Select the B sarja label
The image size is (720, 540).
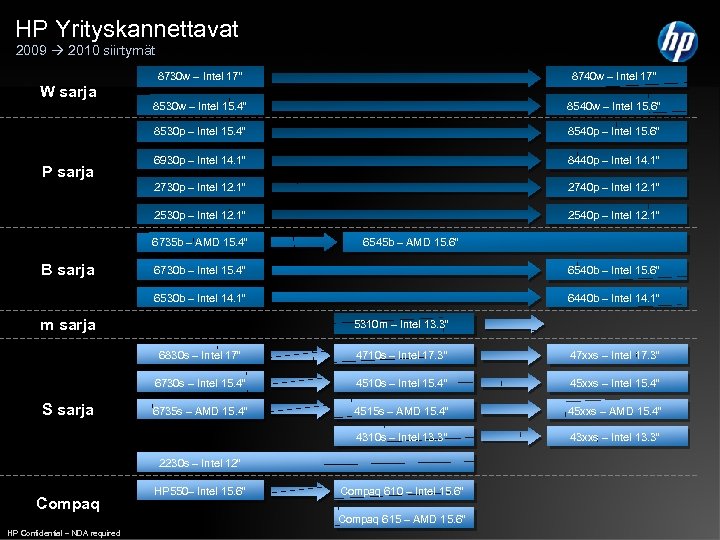pos(68,270)
